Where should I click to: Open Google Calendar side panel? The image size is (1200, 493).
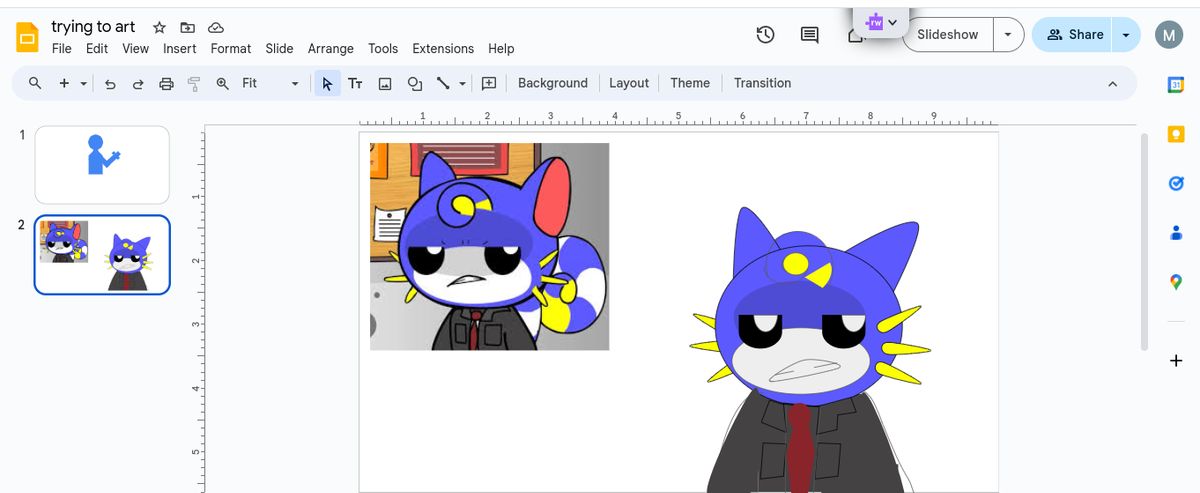pyautogui.click(x=1176, y=85)
